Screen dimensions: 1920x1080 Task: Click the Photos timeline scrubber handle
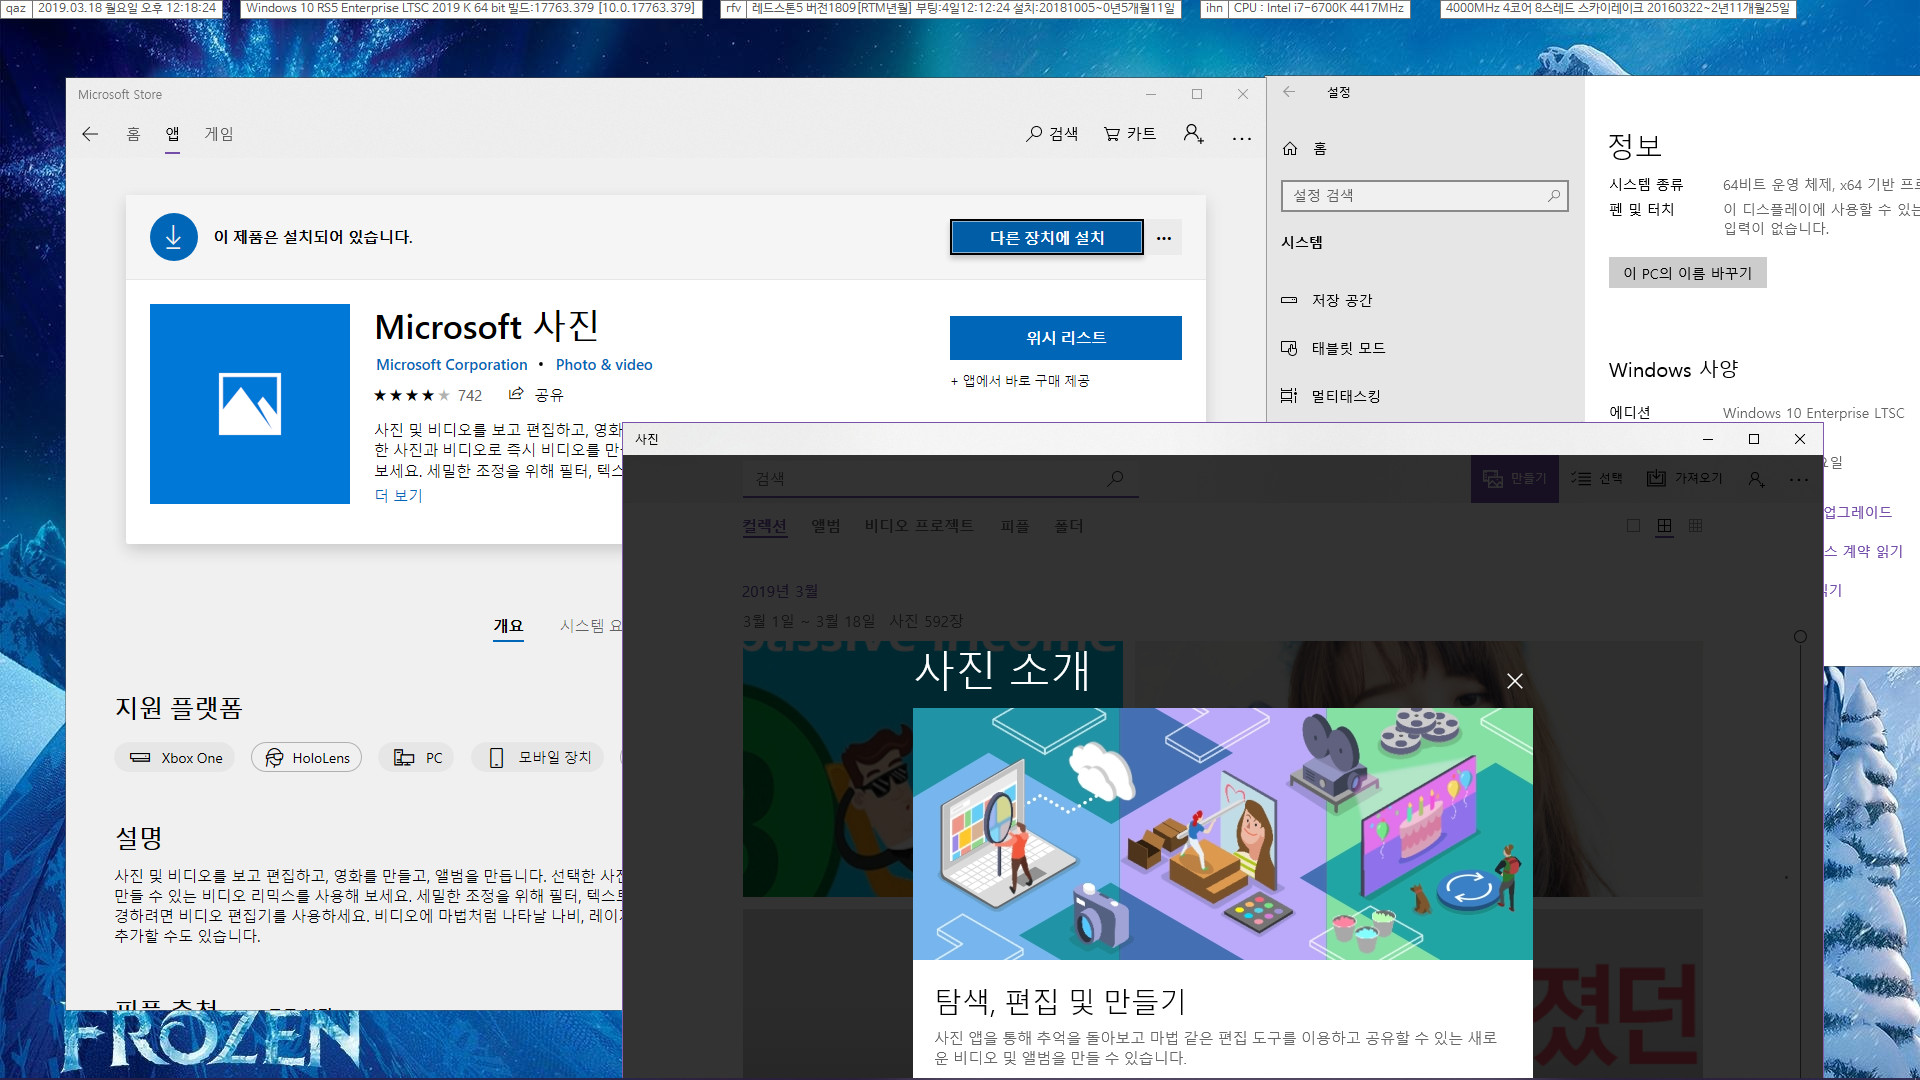(1800, 637)
